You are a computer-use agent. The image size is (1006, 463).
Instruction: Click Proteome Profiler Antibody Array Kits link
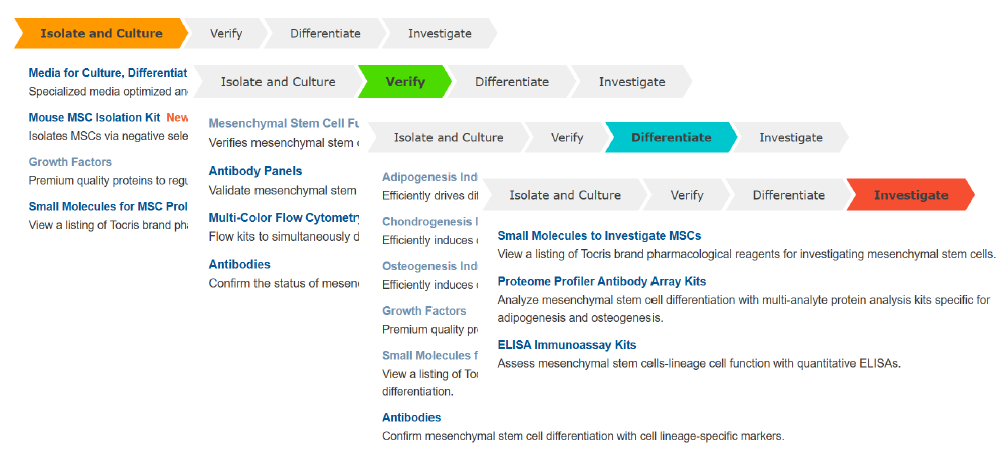click(x=601, y=282)
